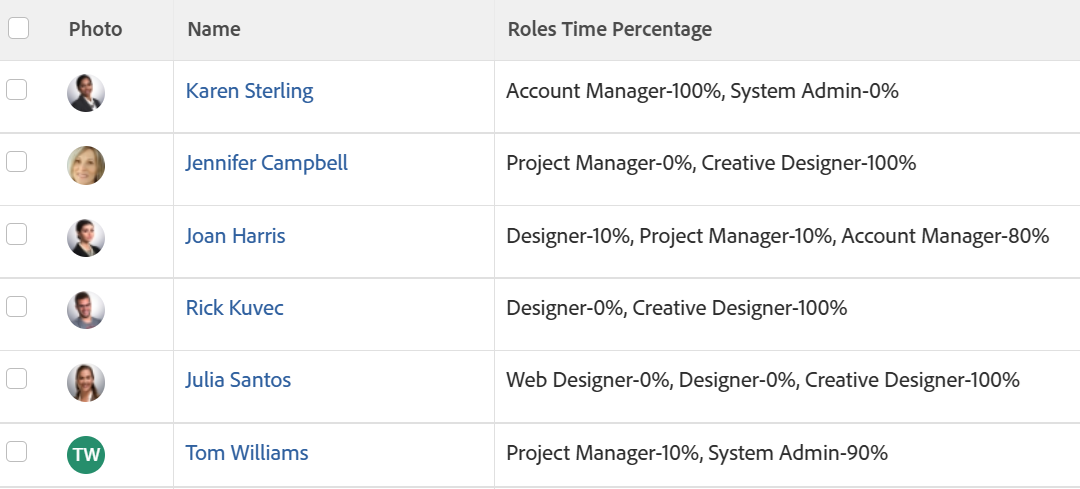The height and width of the screenshot is (489, 1080).
Task: Select the Rick Kuvec row checkbox
Action: coord(17,307)
